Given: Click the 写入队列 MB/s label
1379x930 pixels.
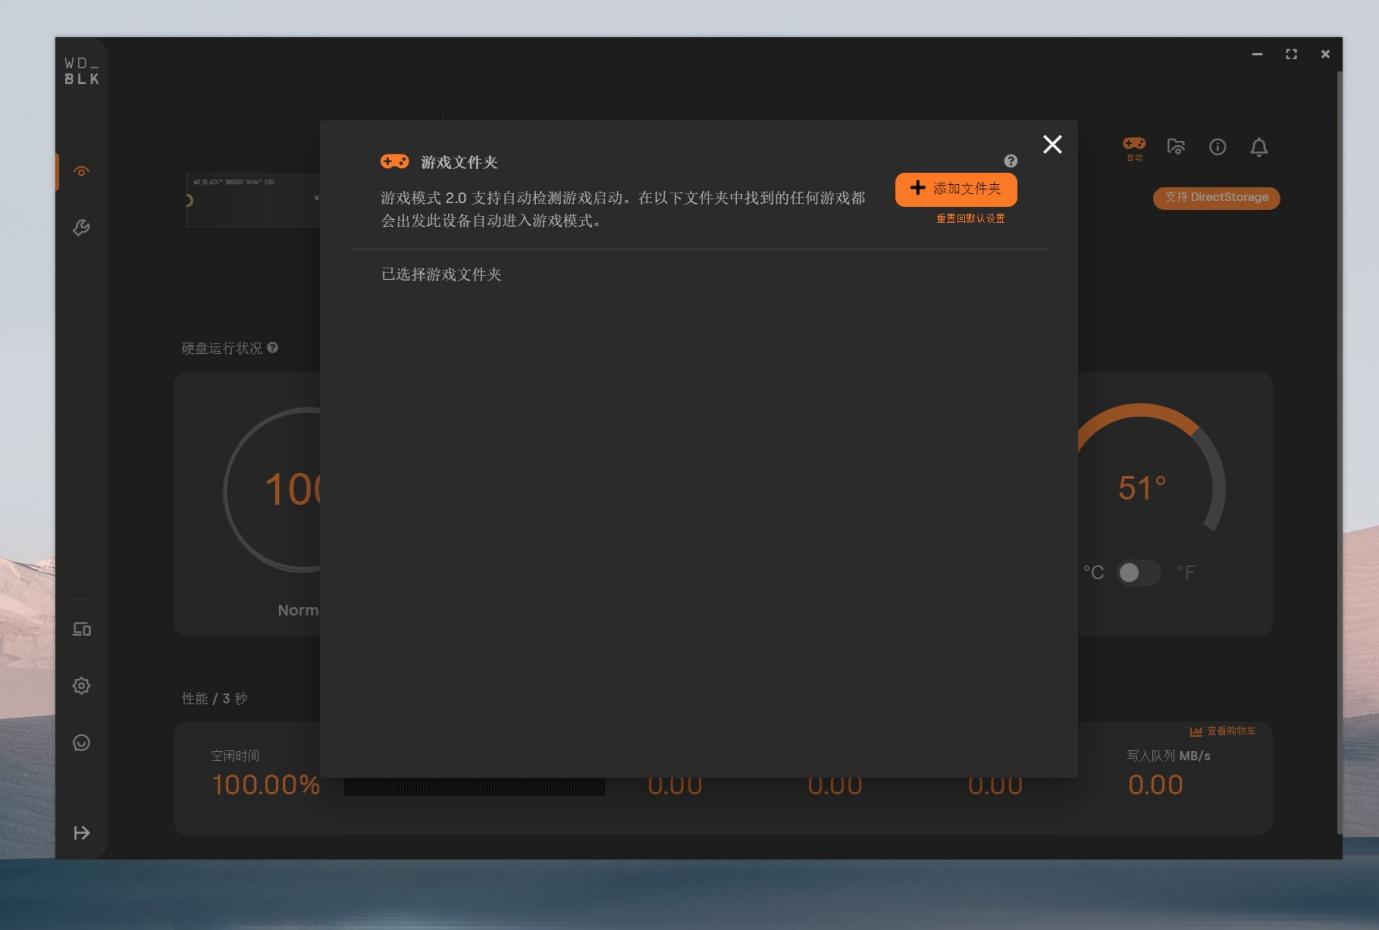Looking at the screenshot, I should point(1168,756).
